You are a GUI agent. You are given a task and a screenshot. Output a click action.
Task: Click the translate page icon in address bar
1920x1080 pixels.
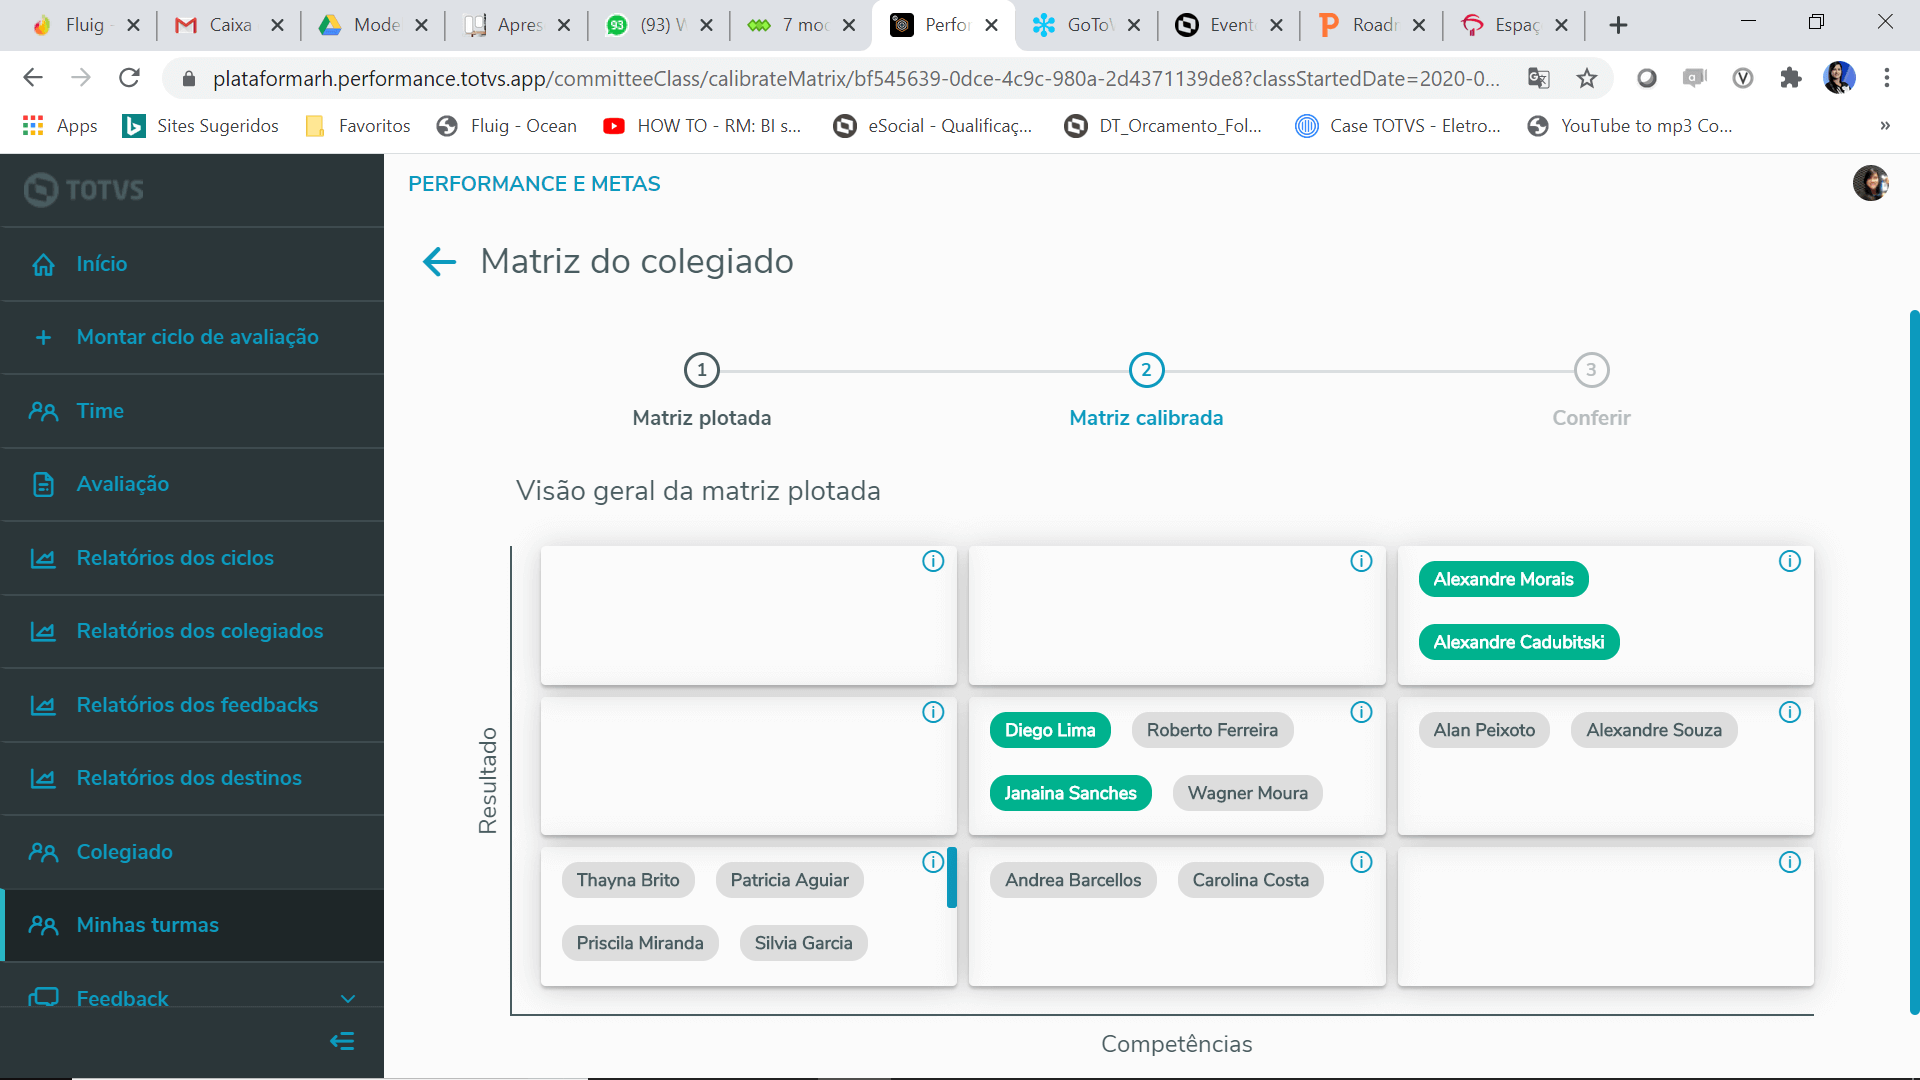coord(1539,78)
